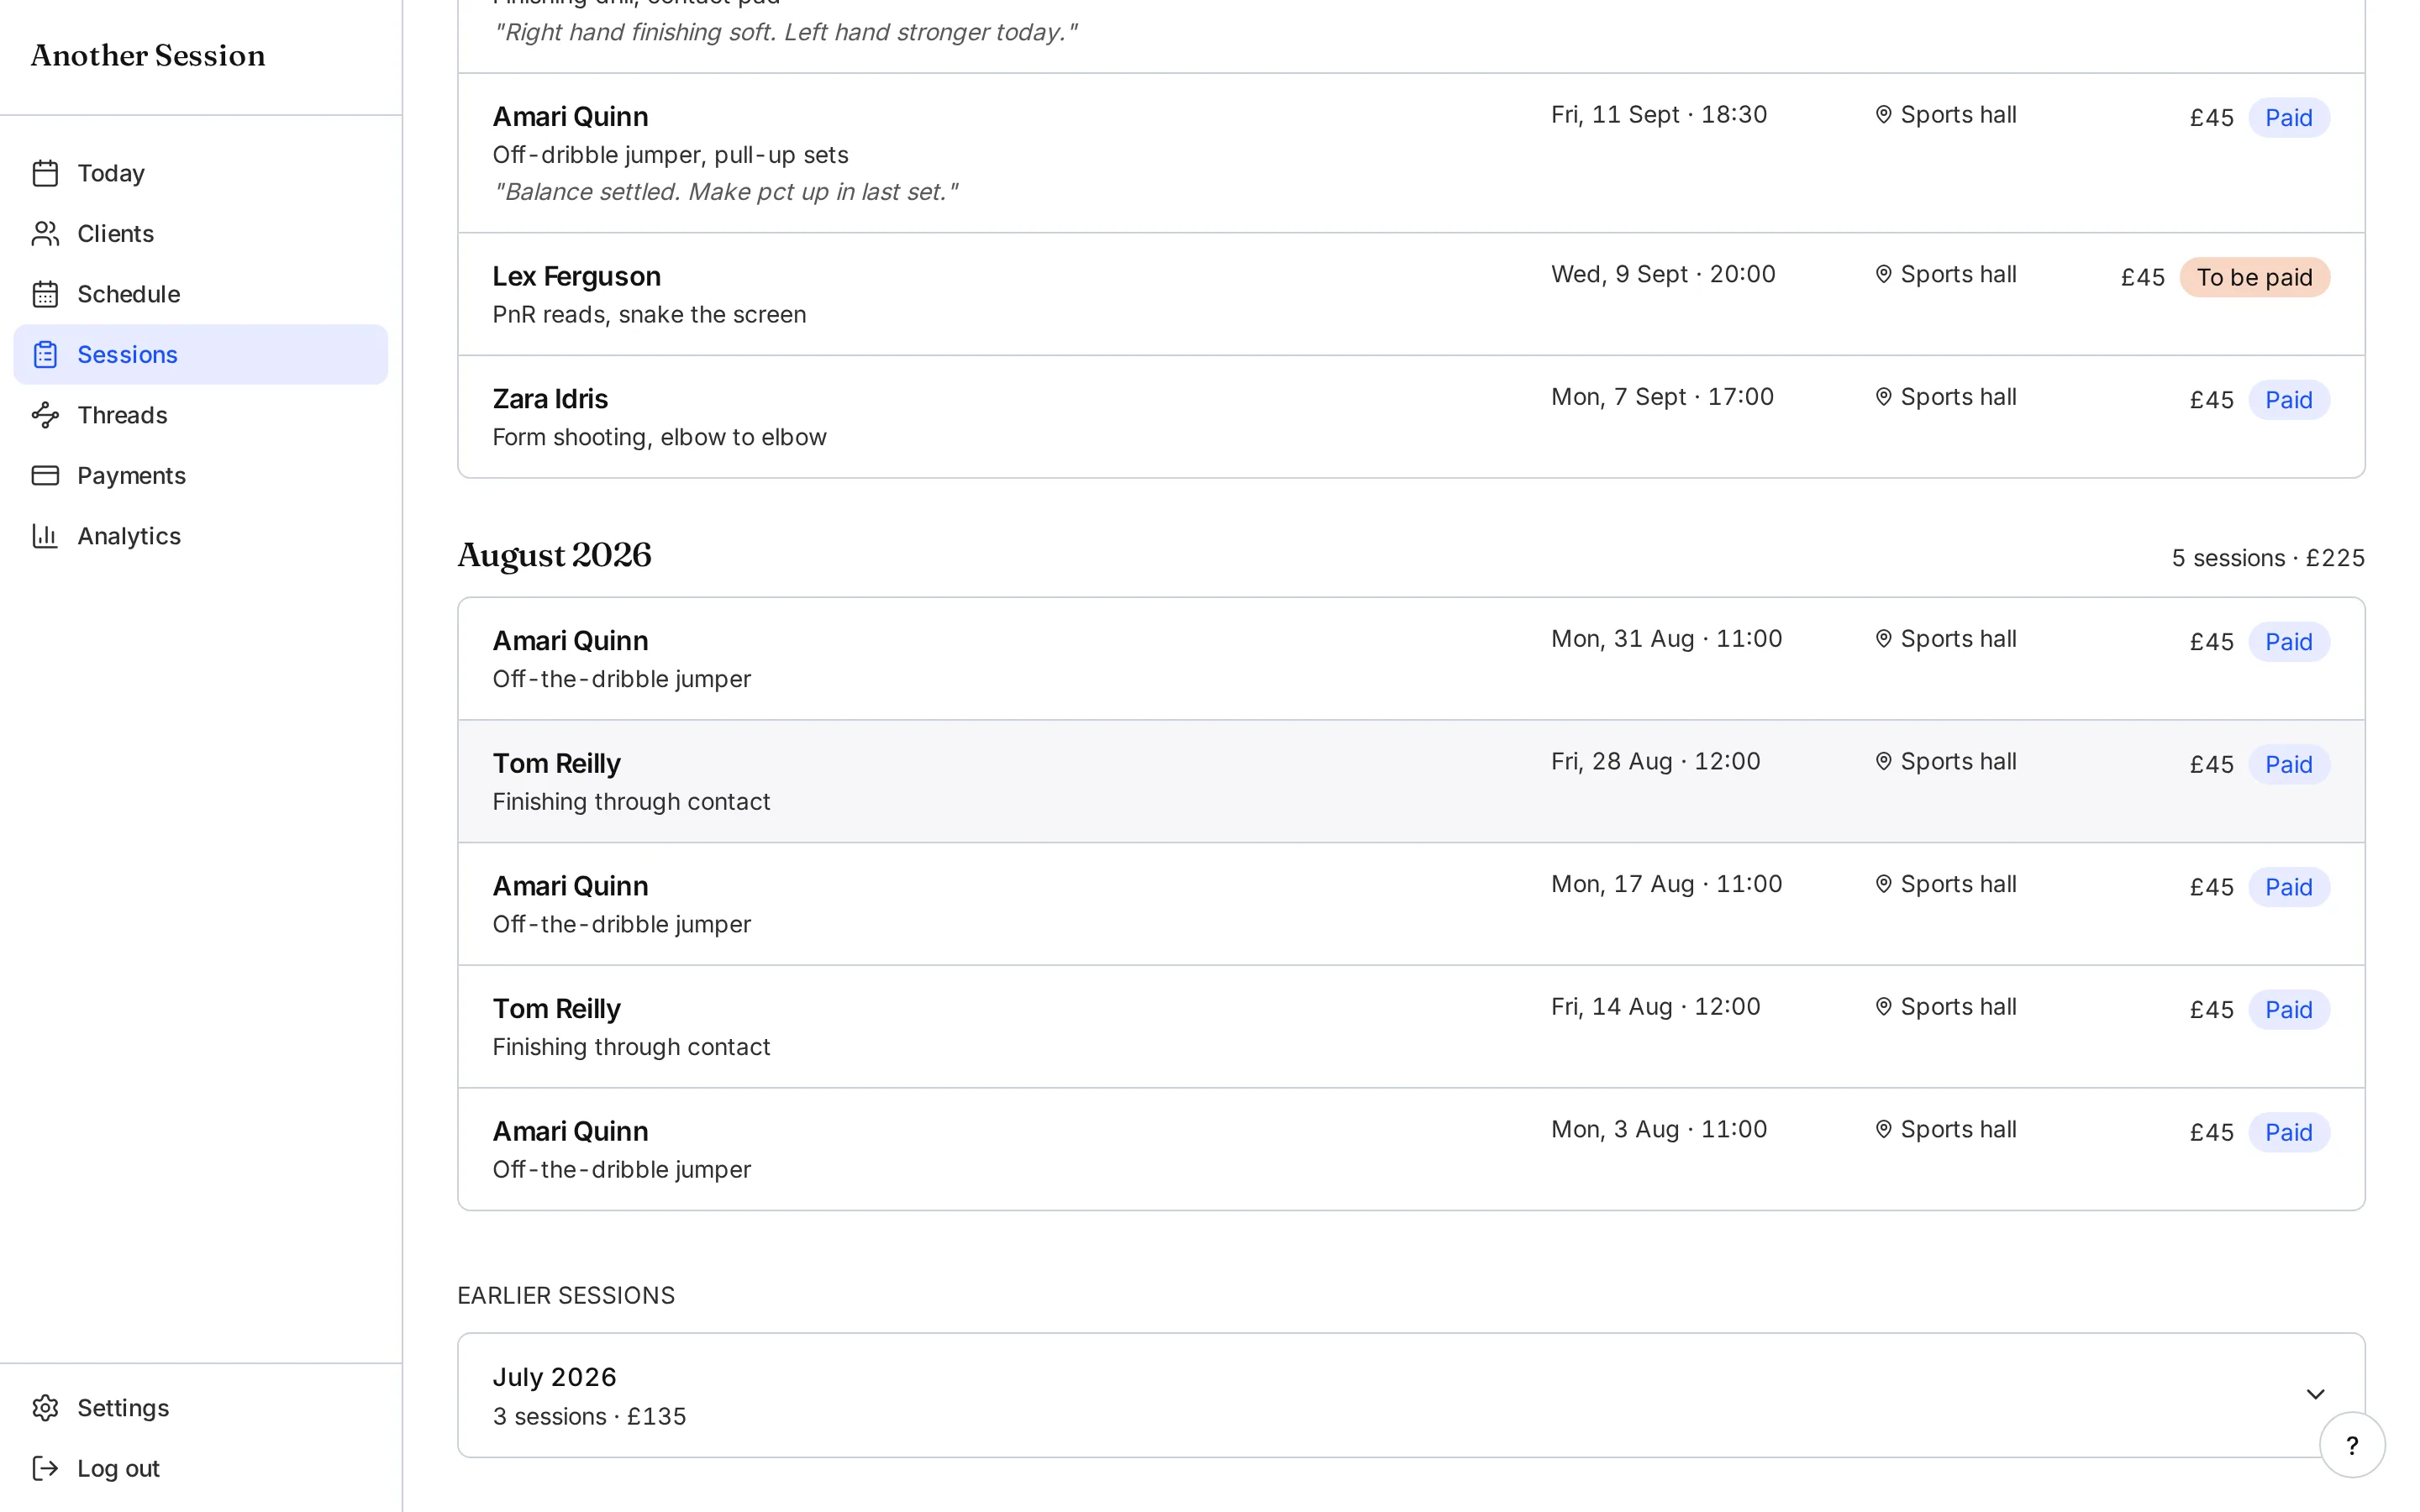Open Payments from the sidebar
The width and height of the screenshot is (2420, 1512).
pyautogui.click(x=200, y=476)
